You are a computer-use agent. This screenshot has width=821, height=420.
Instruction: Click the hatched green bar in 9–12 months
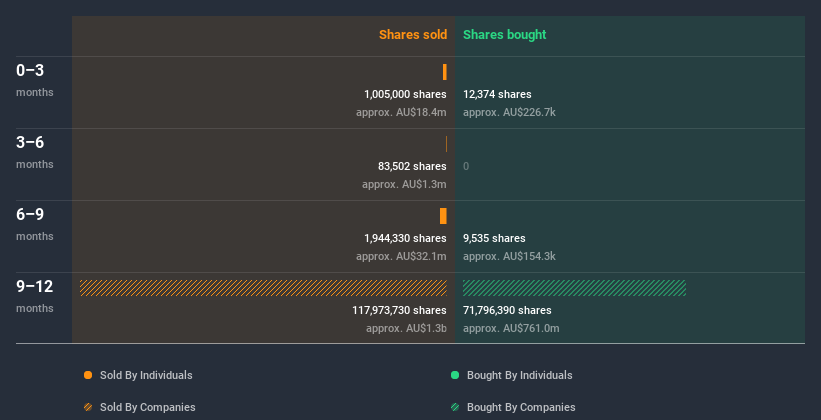574,288
